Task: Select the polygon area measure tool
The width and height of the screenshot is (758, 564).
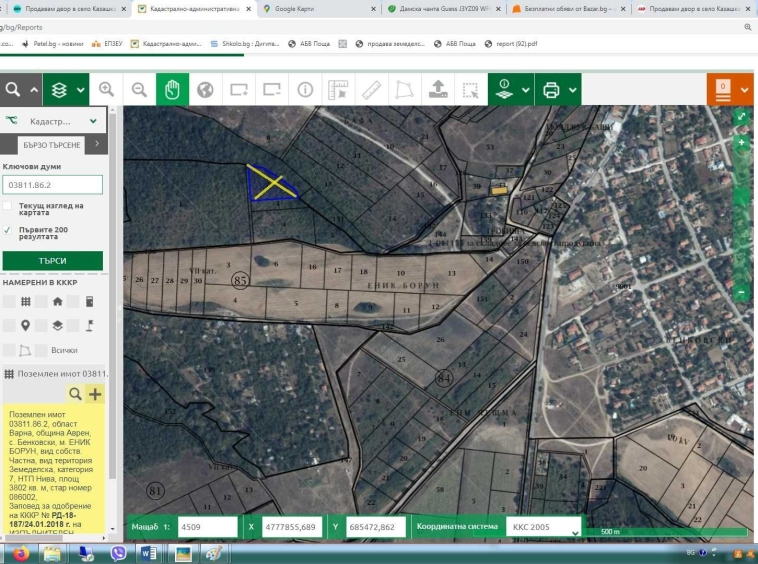Action: point(404,89)
